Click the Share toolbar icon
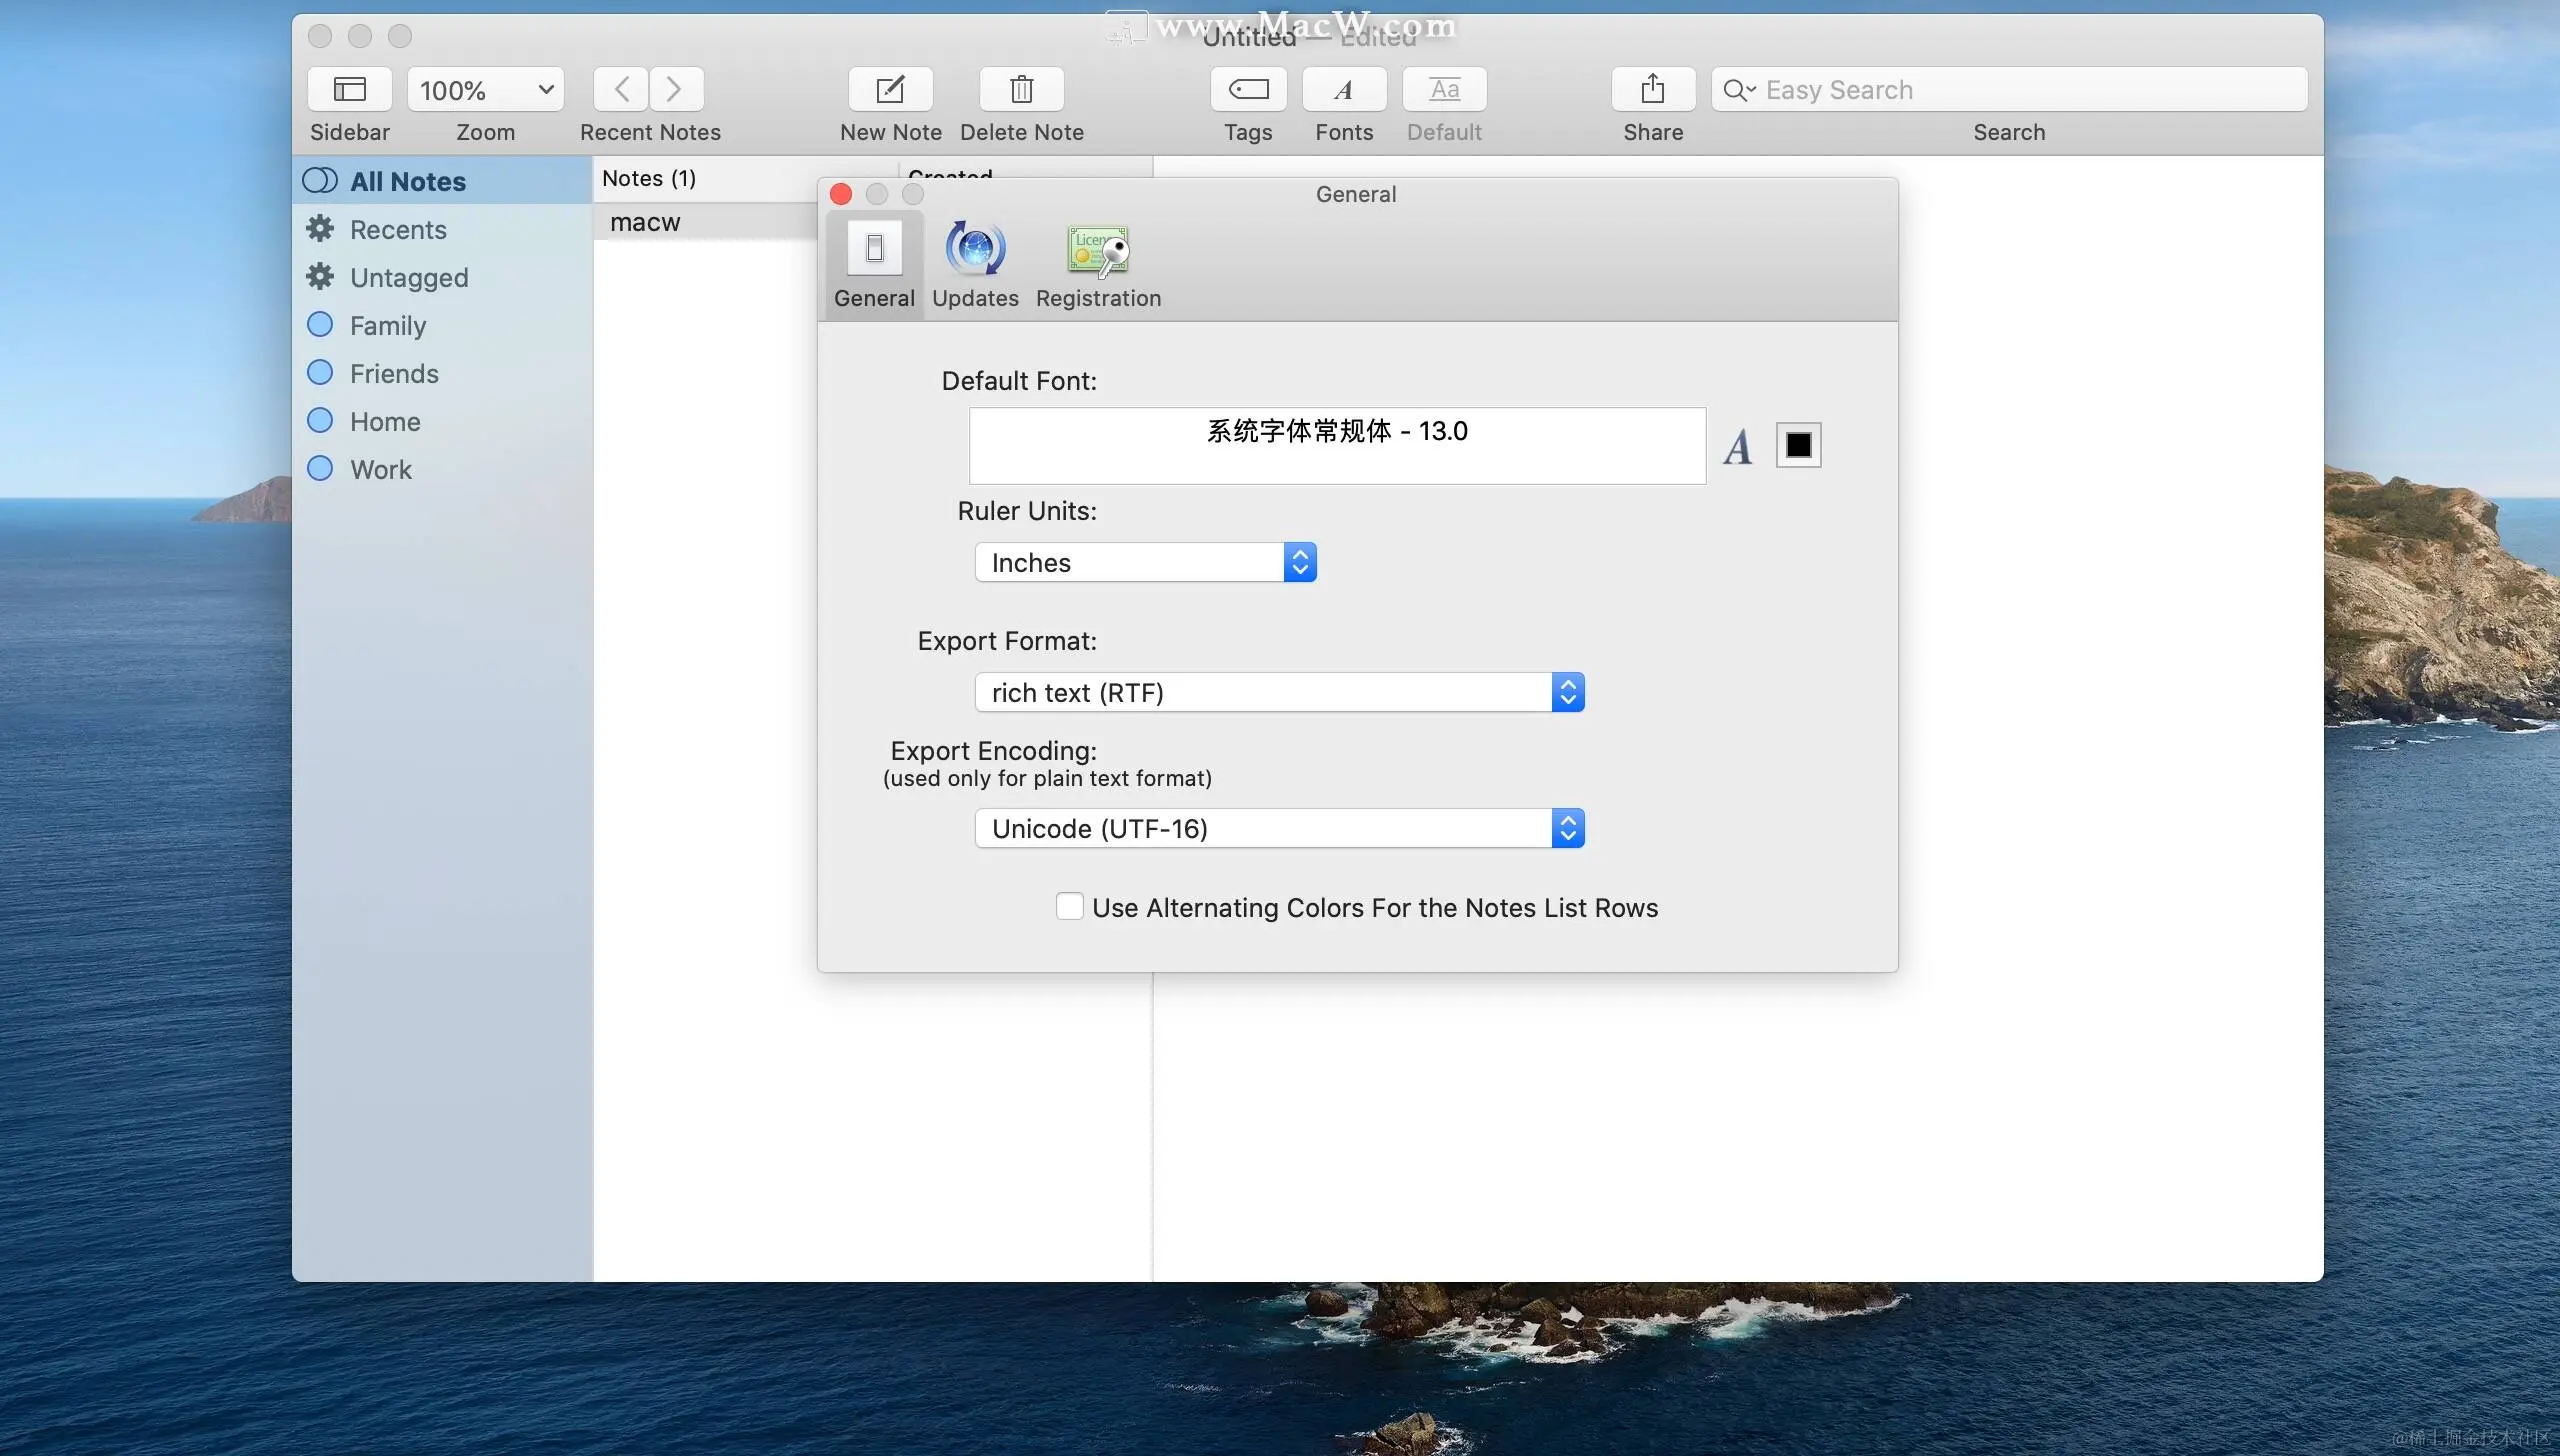Image resolution: width=2560 pixels, height=1456 pixels. pyautogui.click(x=1652, y=90)
